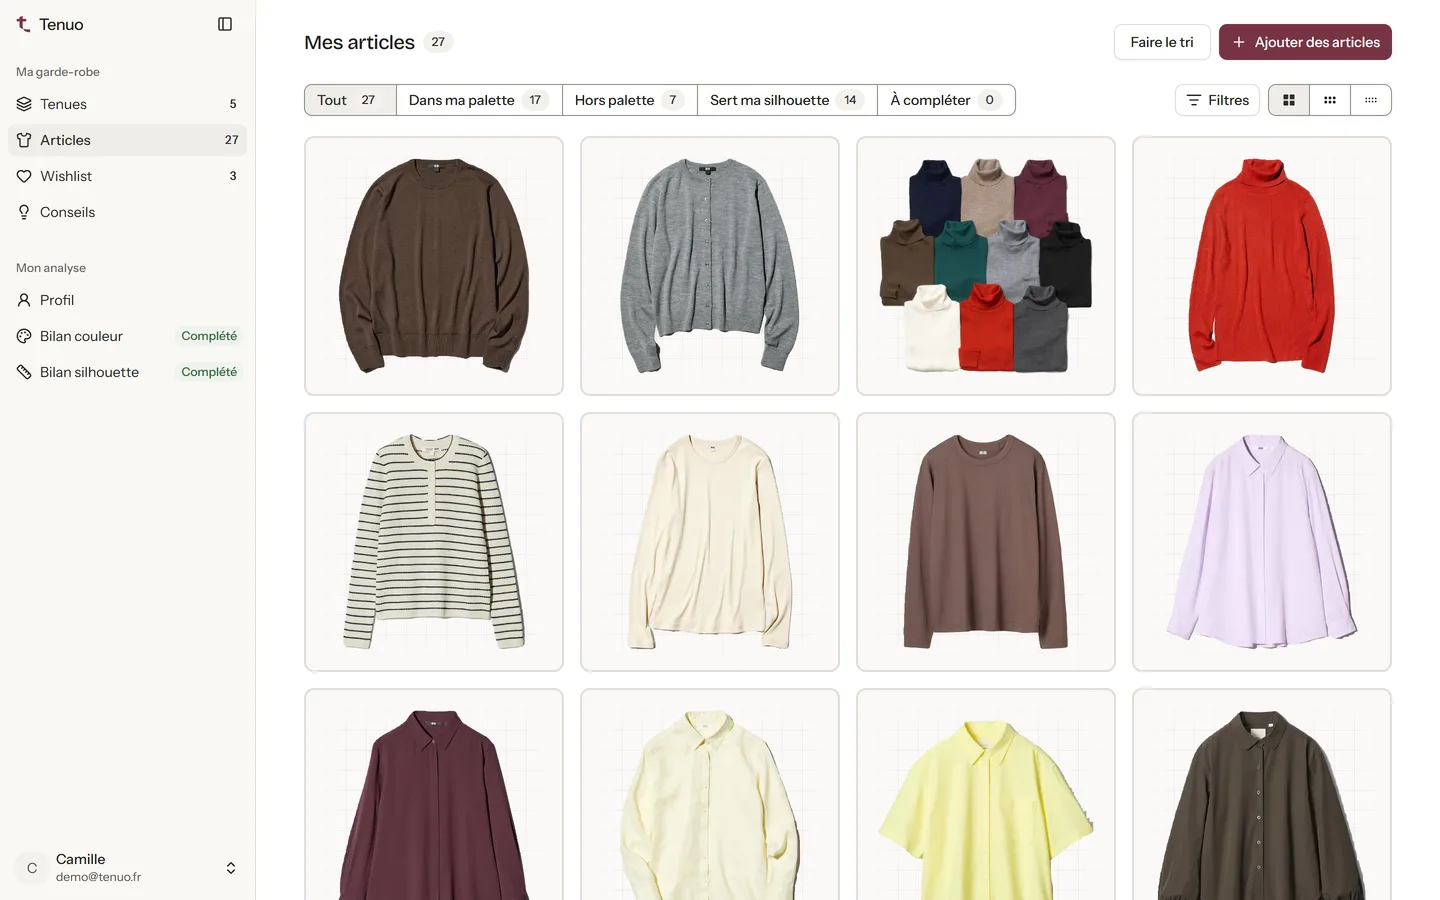Click the Profil person icon
The width and height of the screenshot is (1440, 900).
pyautogui.click(x=24, y=300)
